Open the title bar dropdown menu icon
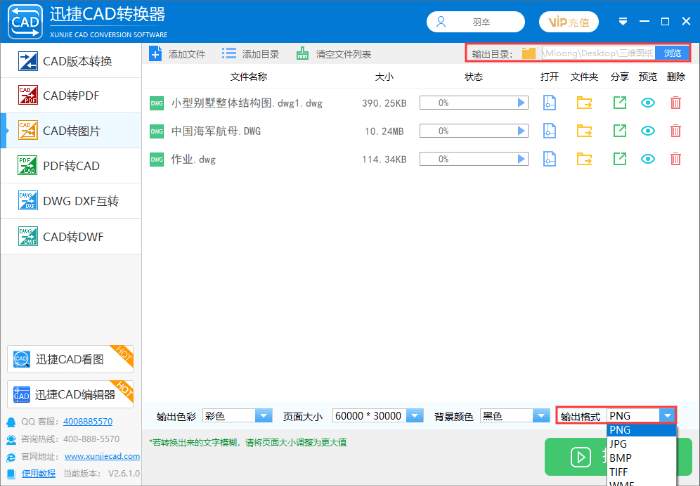Screen dimensions: 700x486 623,21
